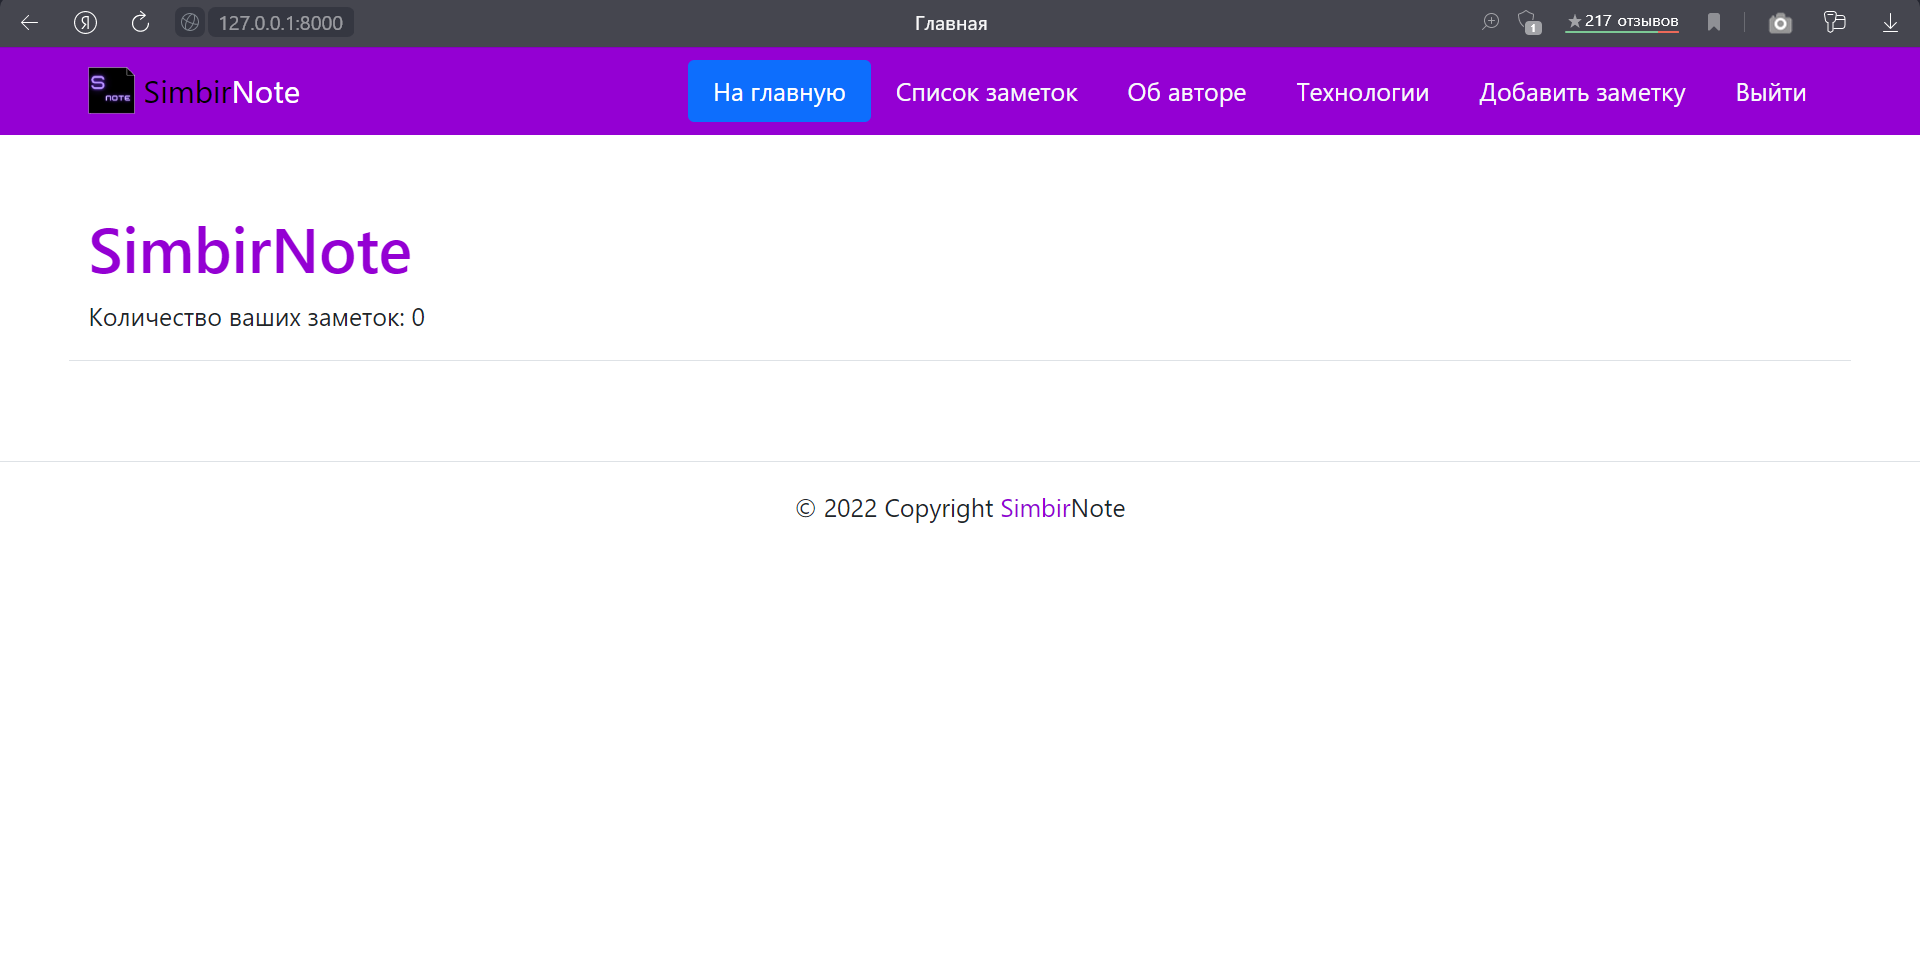Click the Главная browser tab title
Screen dimensions: 1920x979
(950, 23)
